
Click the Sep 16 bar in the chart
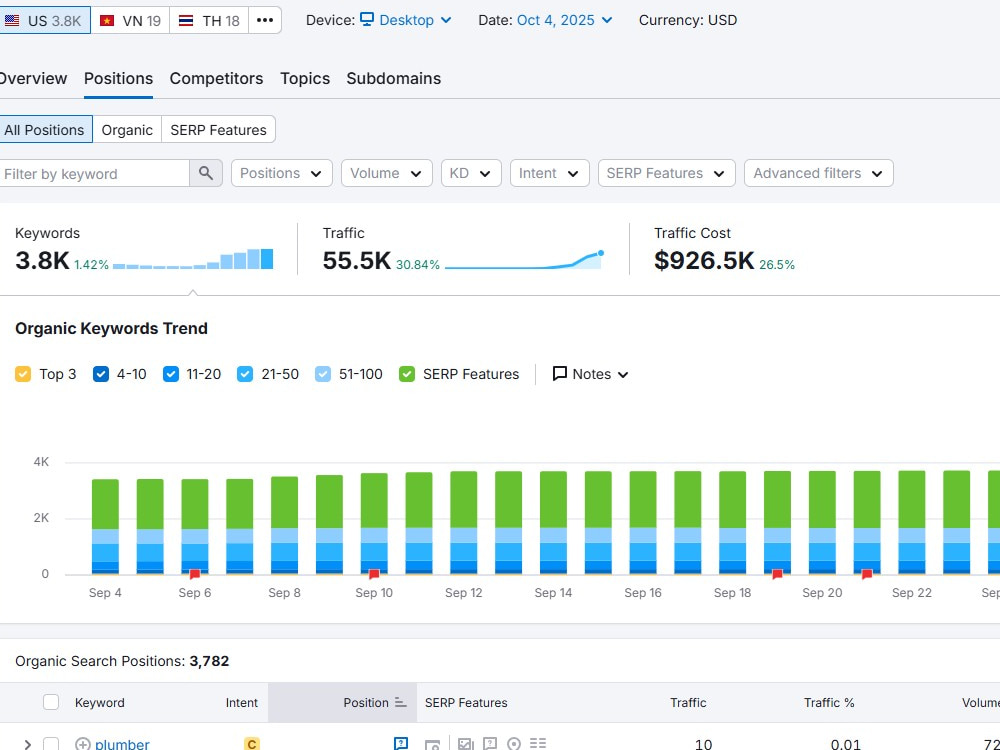(x=643, y=522)
